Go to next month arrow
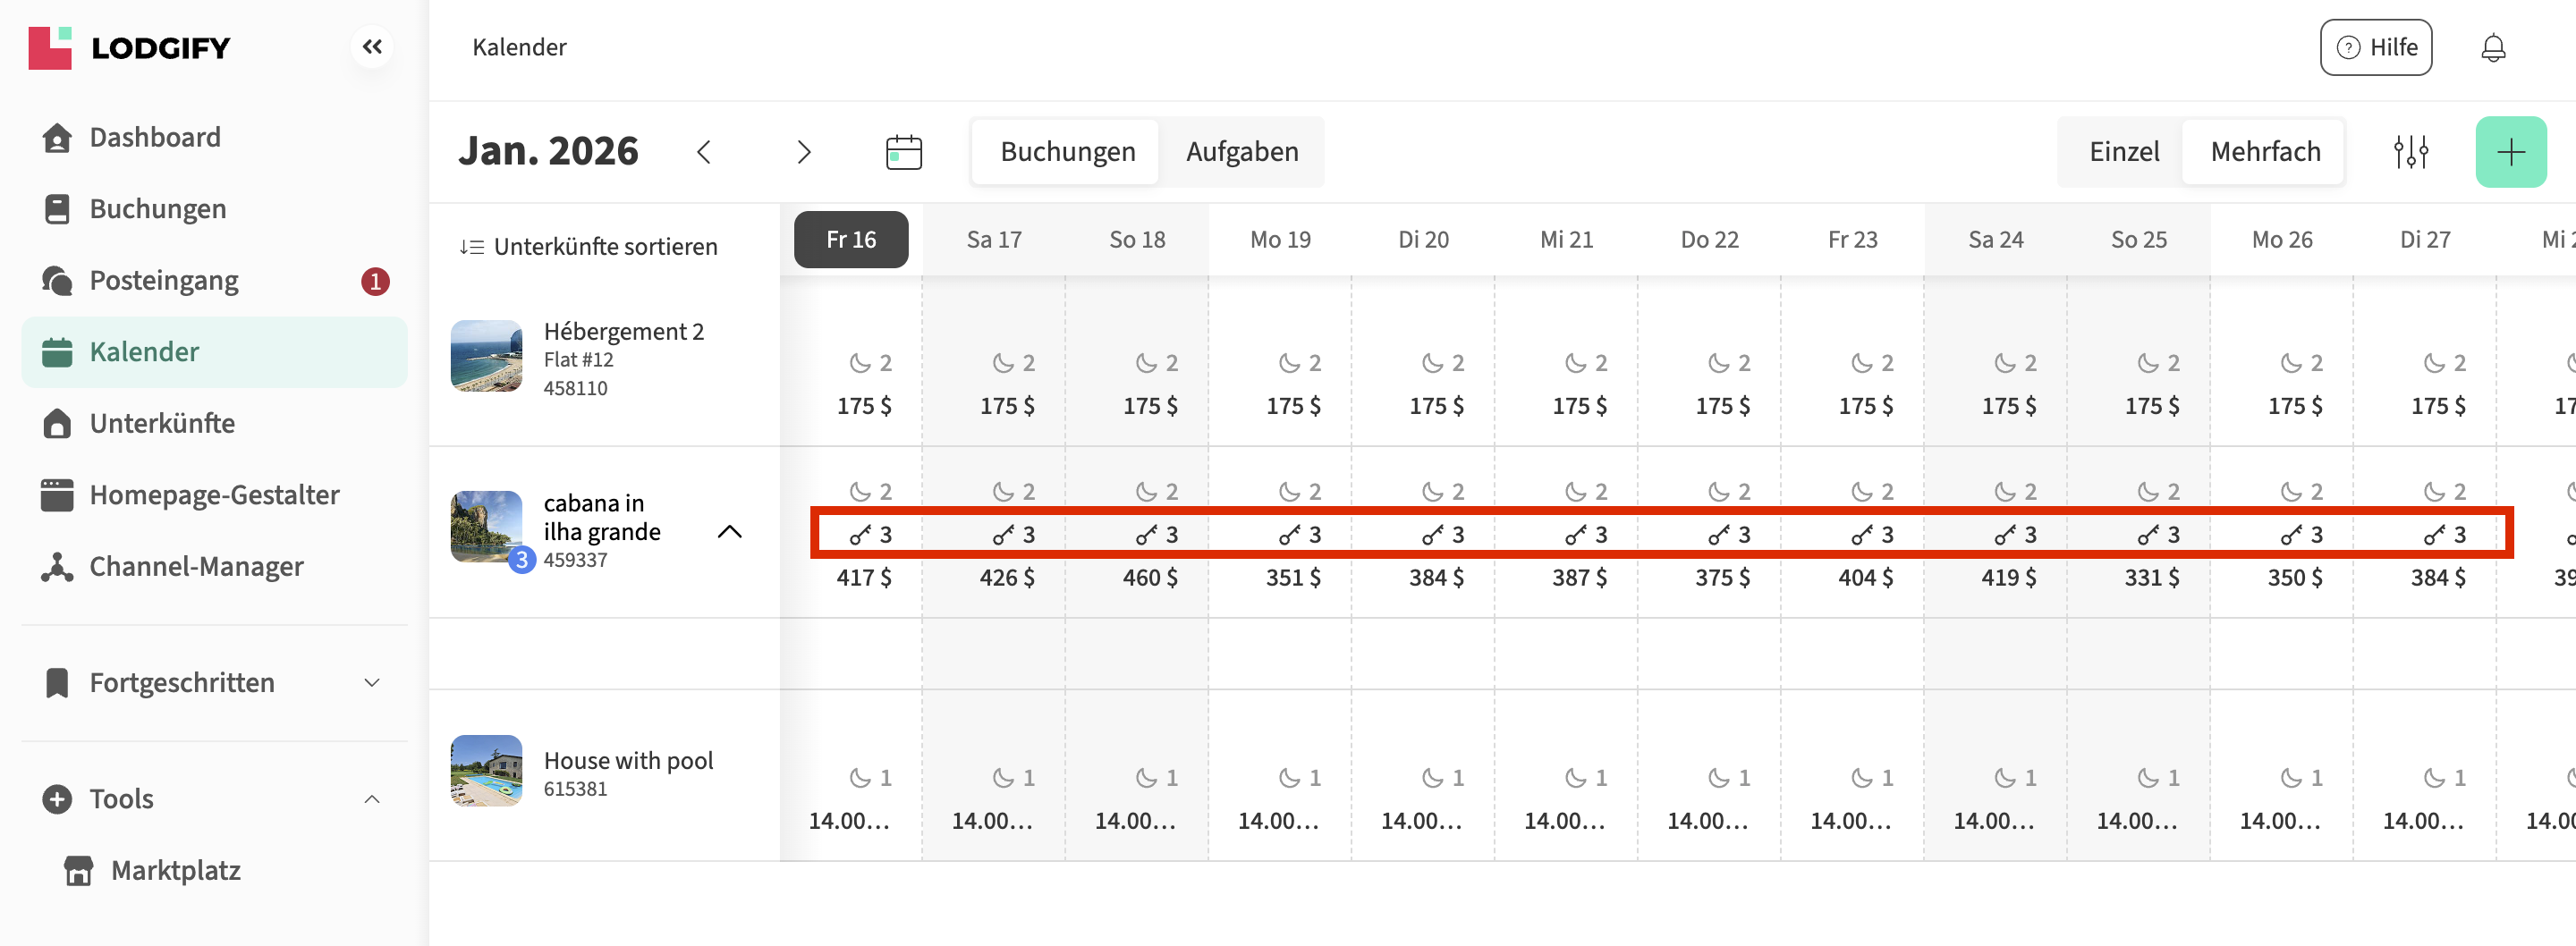Screen dimensions: 2576x946 (803, 152)
